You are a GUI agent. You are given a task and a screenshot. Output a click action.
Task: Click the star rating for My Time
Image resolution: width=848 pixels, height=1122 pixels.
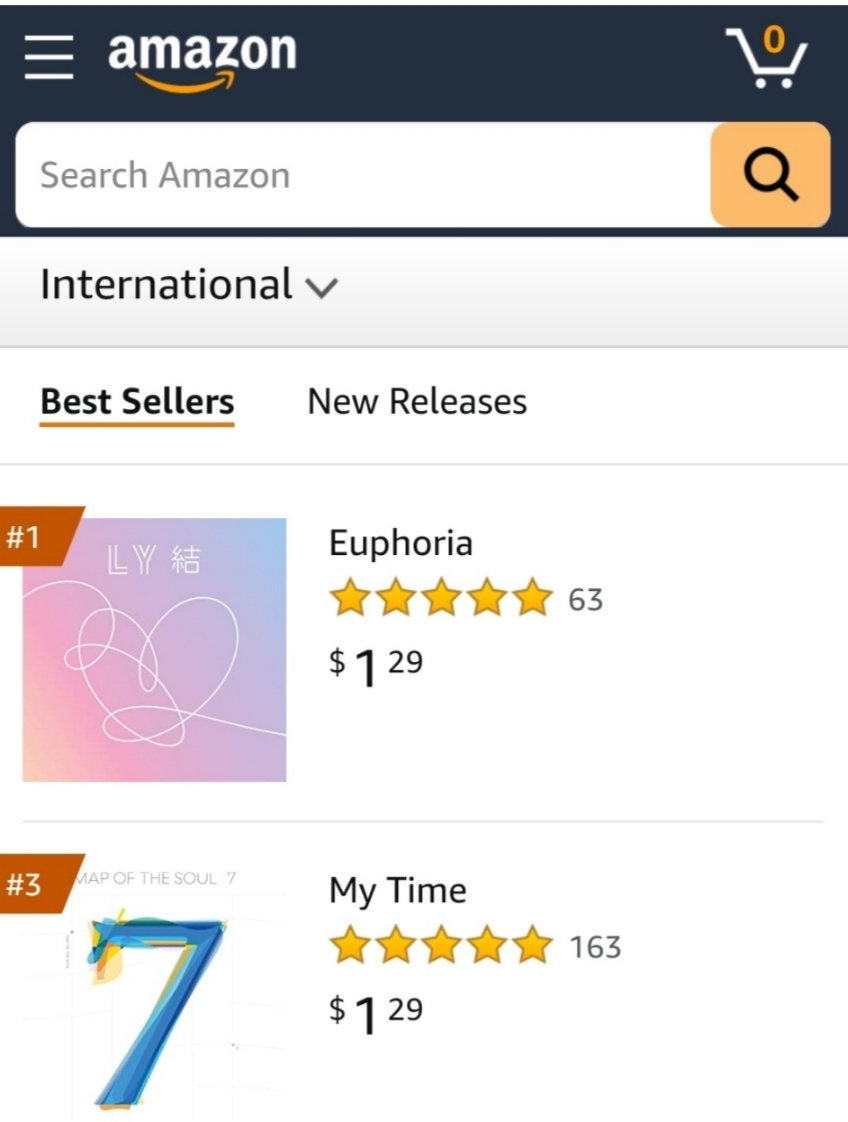click(x=441, y=945)
